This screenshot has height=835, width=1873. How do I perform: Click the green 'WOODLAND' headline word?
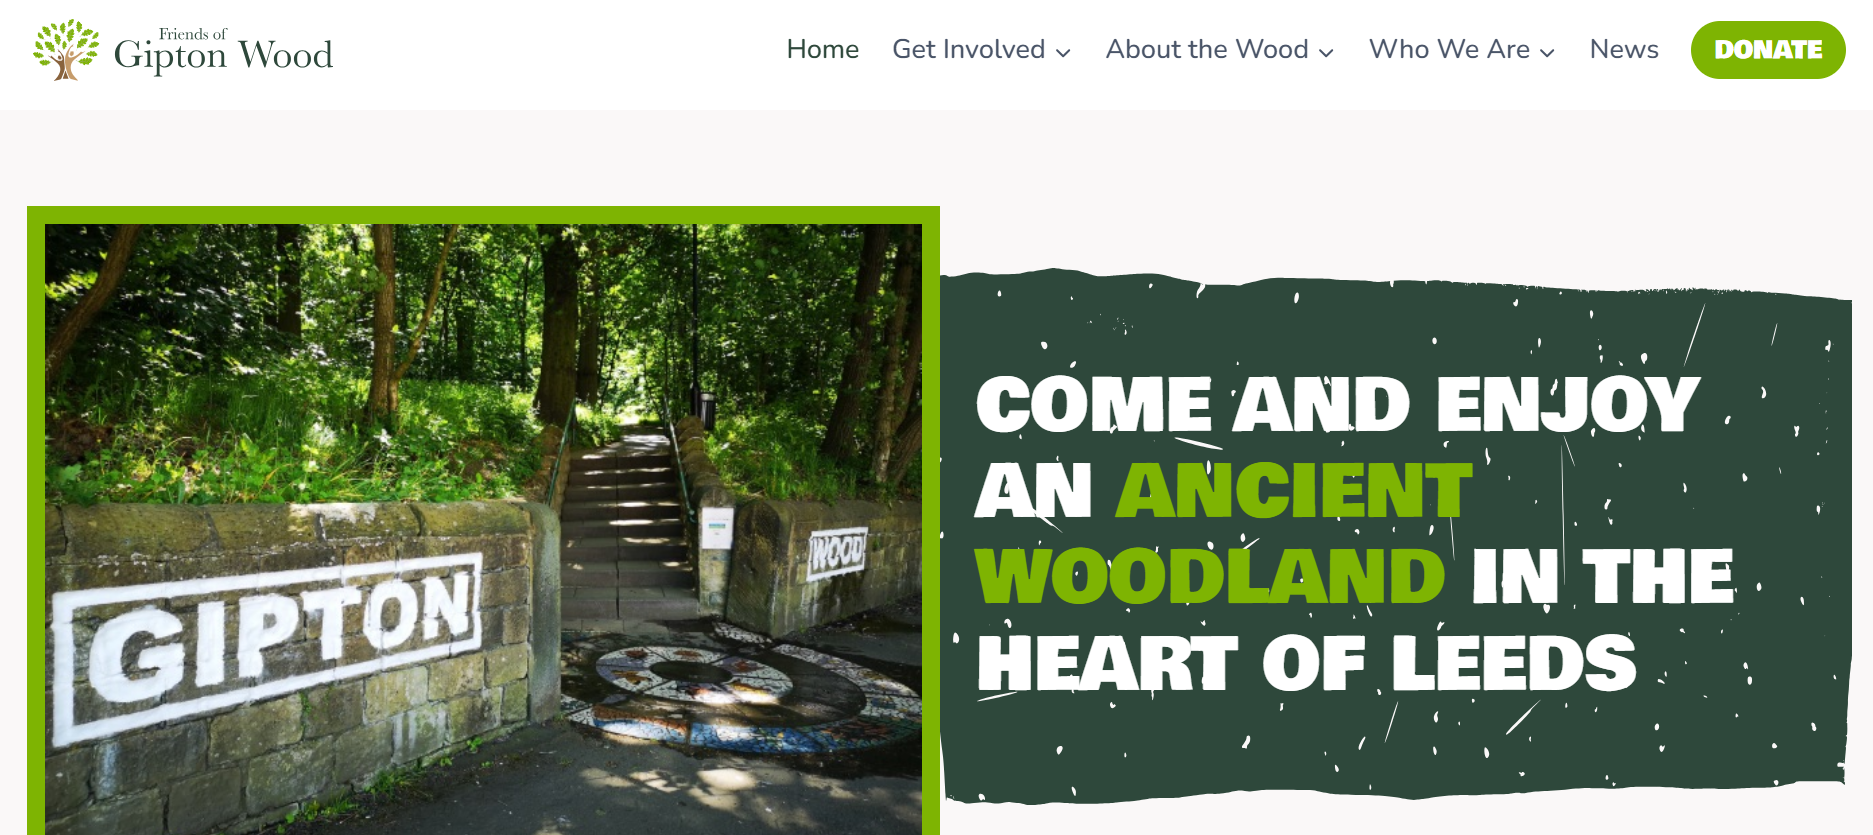click(x=1210, y=577)
